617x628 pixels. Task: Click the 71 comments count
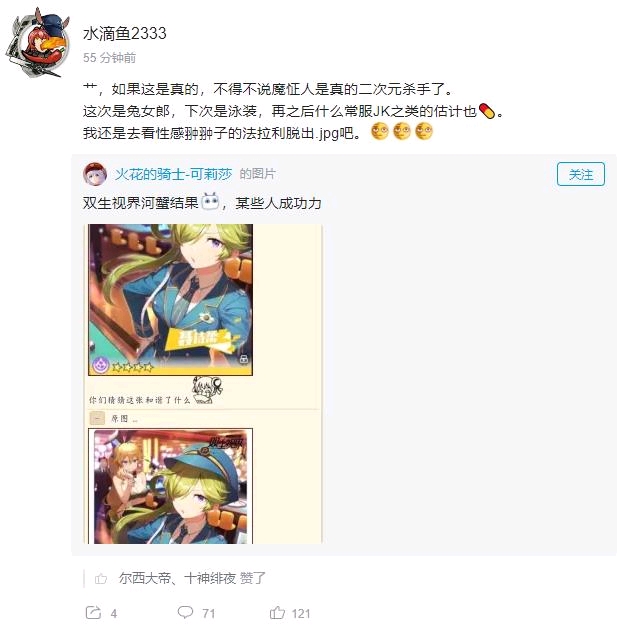(209, 613)
